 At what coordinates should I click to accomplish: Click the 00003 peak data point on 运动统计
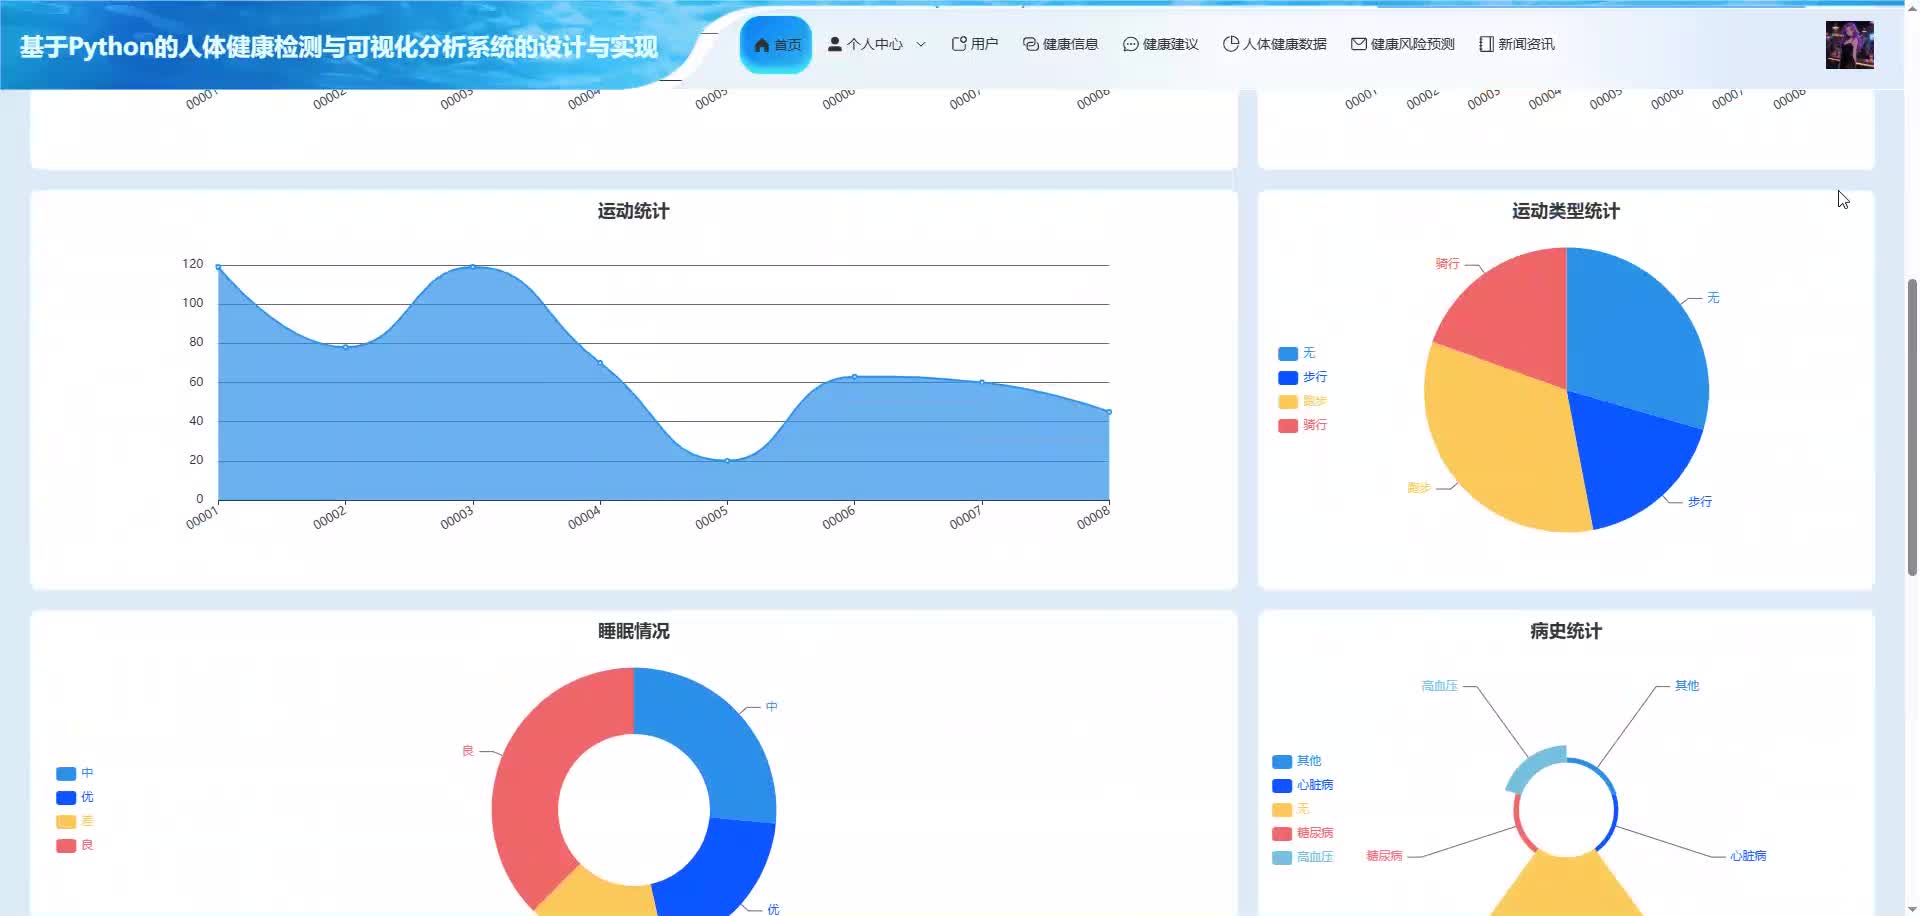click(473, 266)
